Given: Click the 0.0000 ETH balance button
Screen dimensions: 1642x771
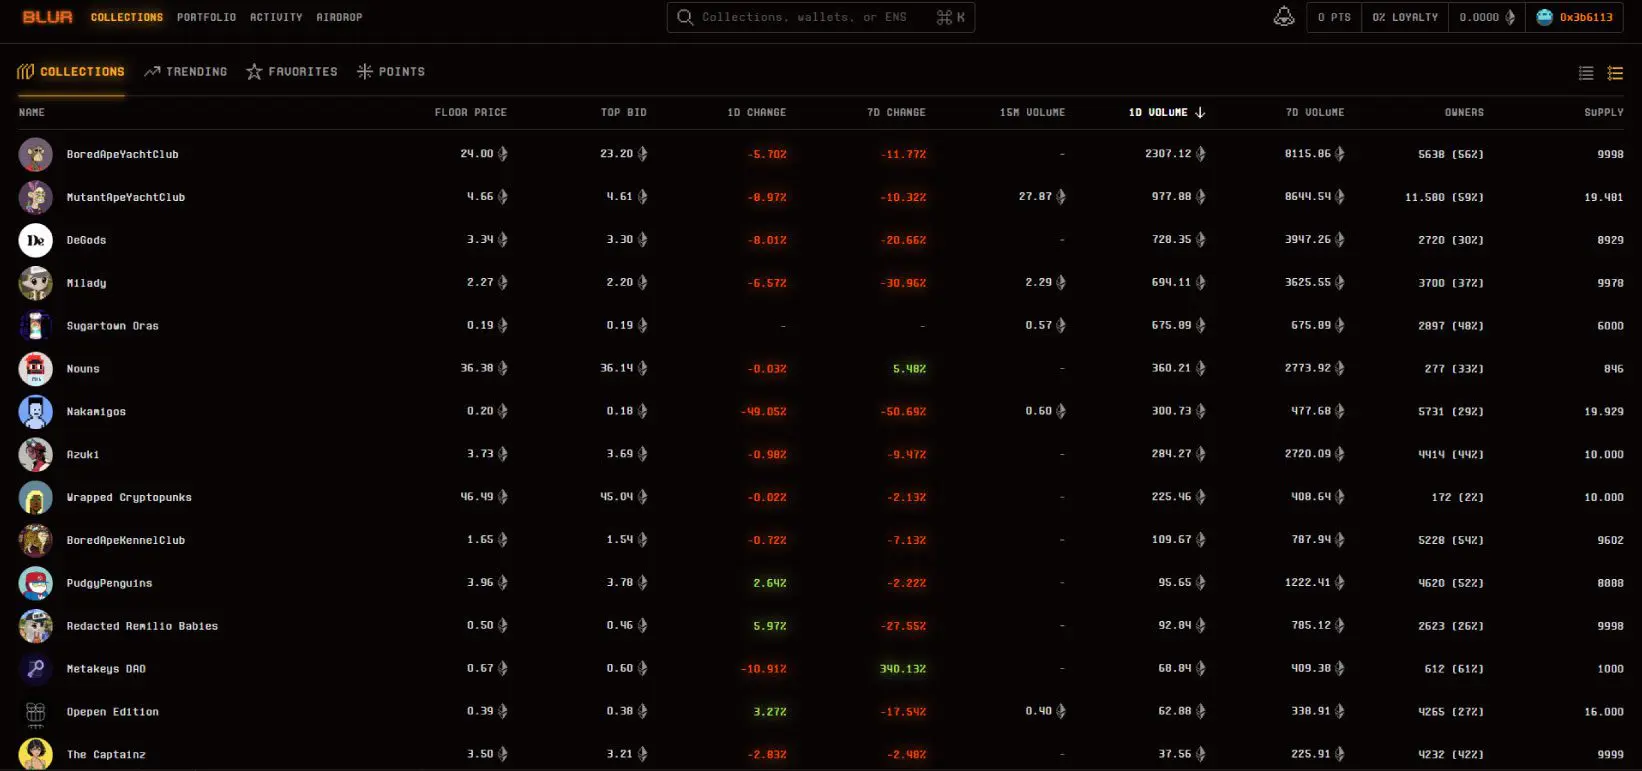Looking at the screenshot, I should click(1487, 17).
